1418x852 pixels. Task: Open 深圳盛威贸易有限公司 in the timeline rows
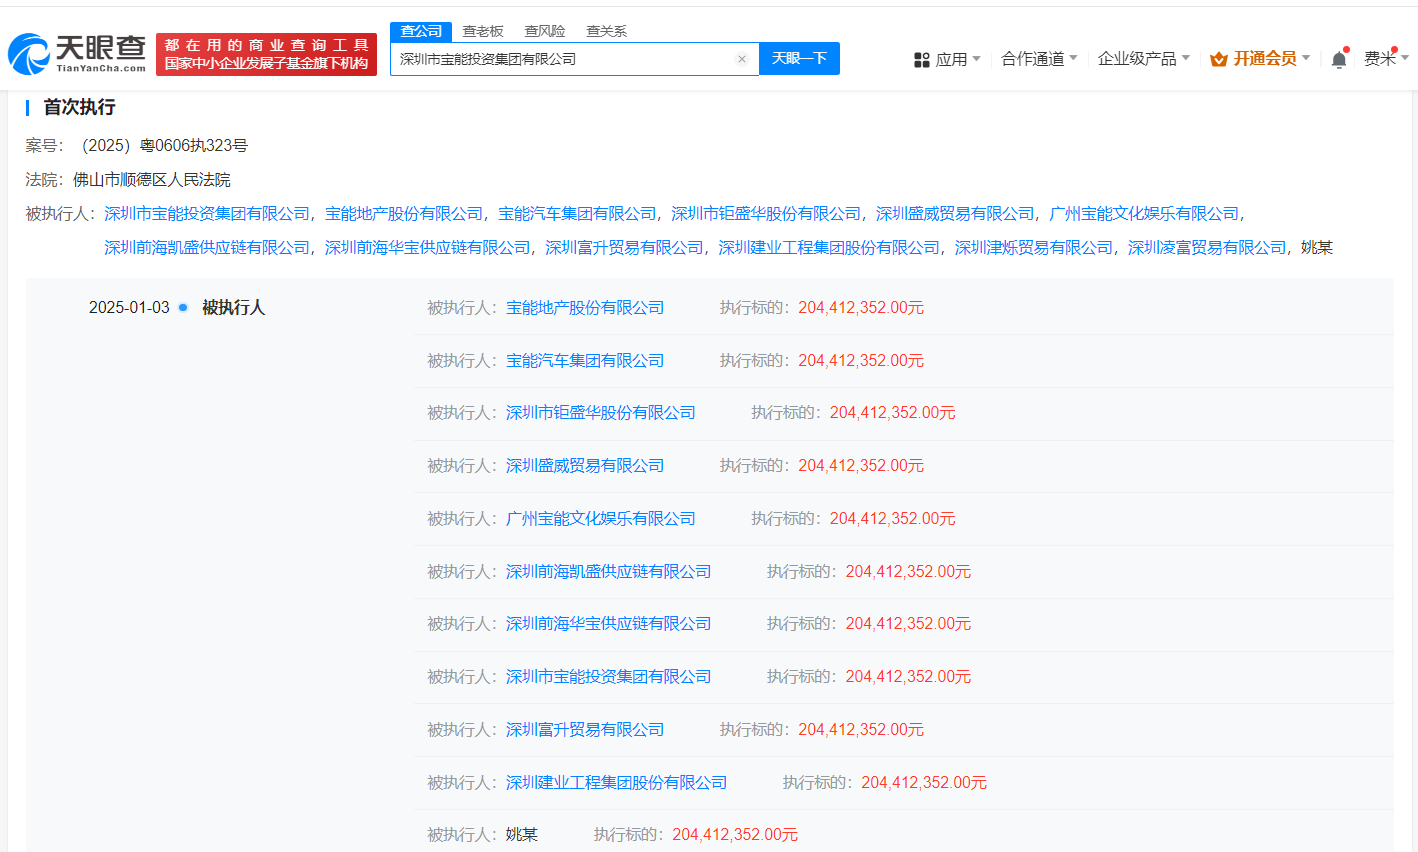(x=585, y=465)
